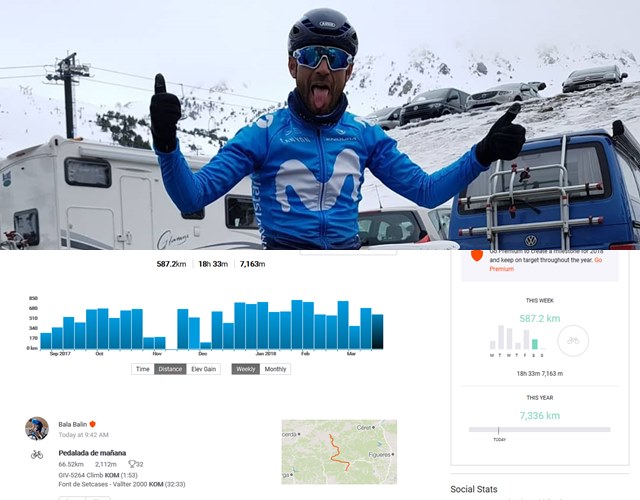The width and height of the screenshot is (640, 500).
Task: Select the Time chart toggle
Action: click(x=142, y=369)
